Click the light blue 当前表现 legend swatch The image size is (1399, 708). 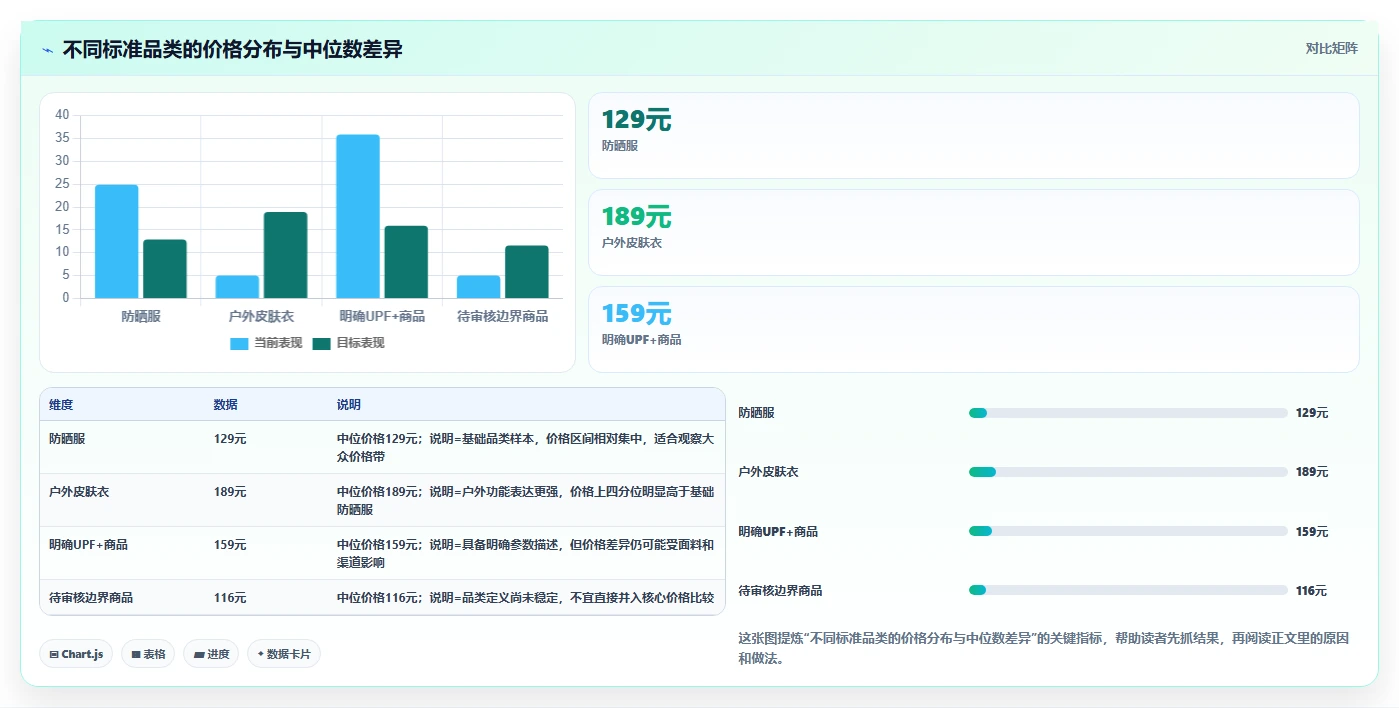[x=239, y=343]
